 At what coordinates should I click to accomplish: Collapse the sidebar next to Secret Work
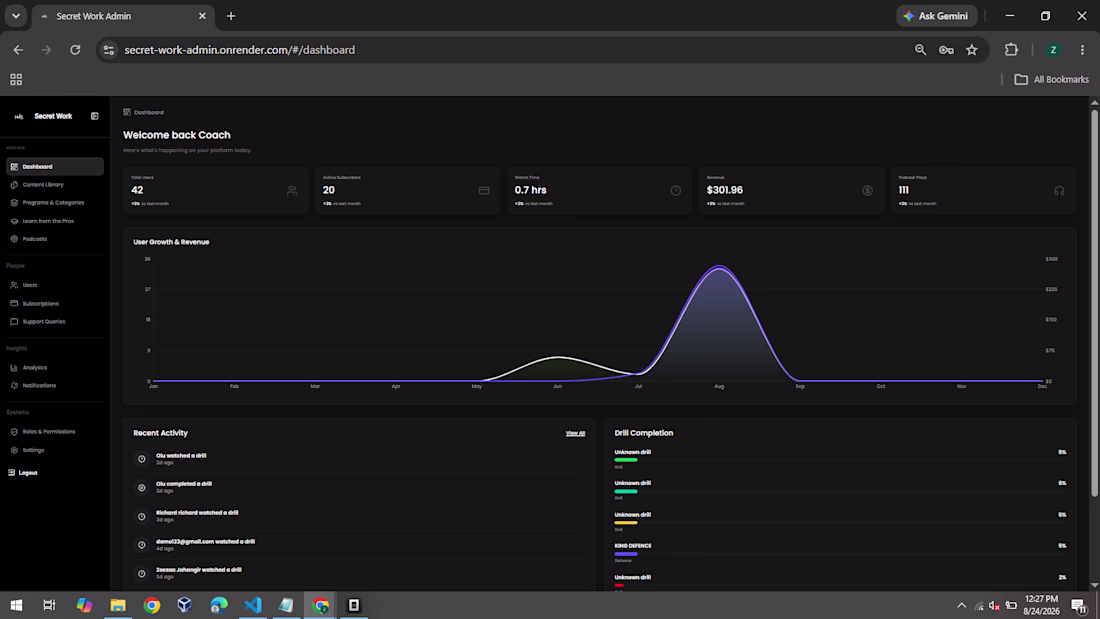click(95, 117)
